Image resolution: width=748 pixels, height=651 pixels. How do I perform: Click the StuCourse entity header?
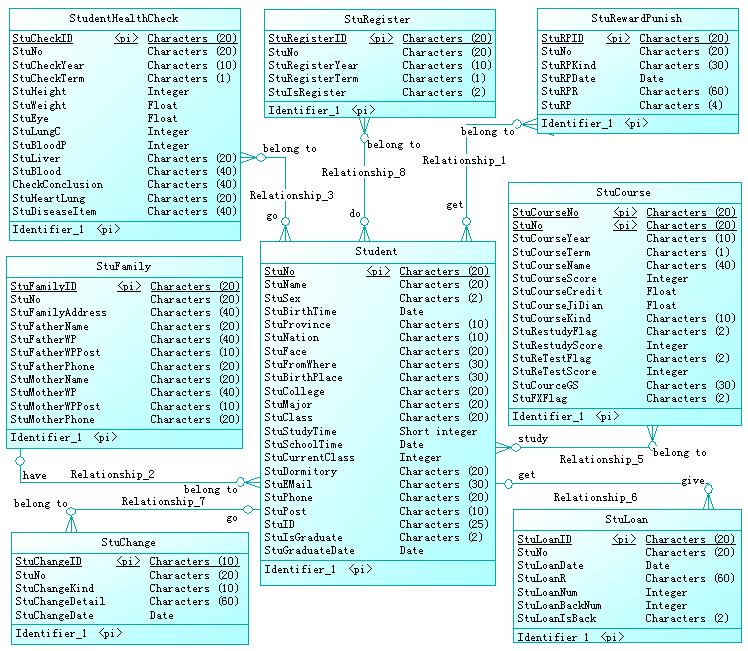(x=623, y=192)
